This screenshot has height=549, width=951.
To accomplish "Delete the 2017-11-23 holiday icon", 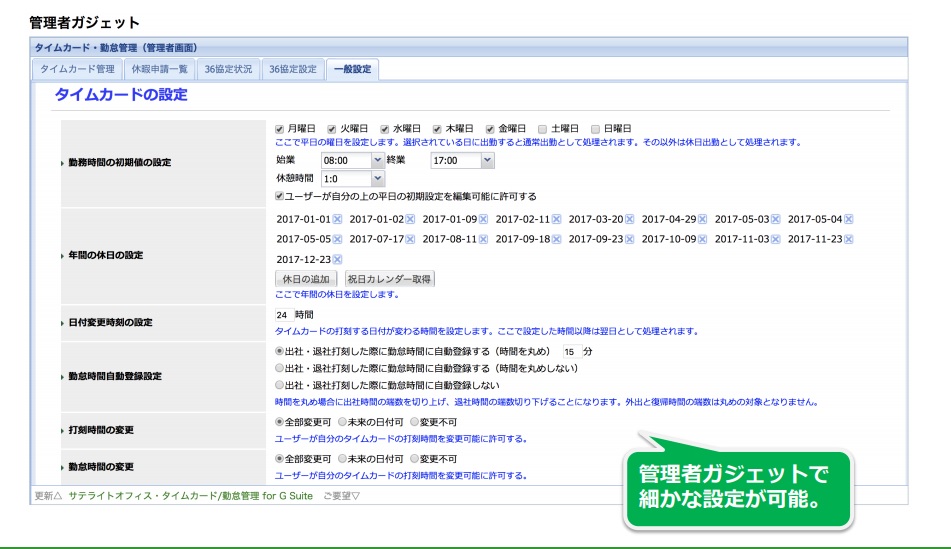I will click(x=849, y=239).
